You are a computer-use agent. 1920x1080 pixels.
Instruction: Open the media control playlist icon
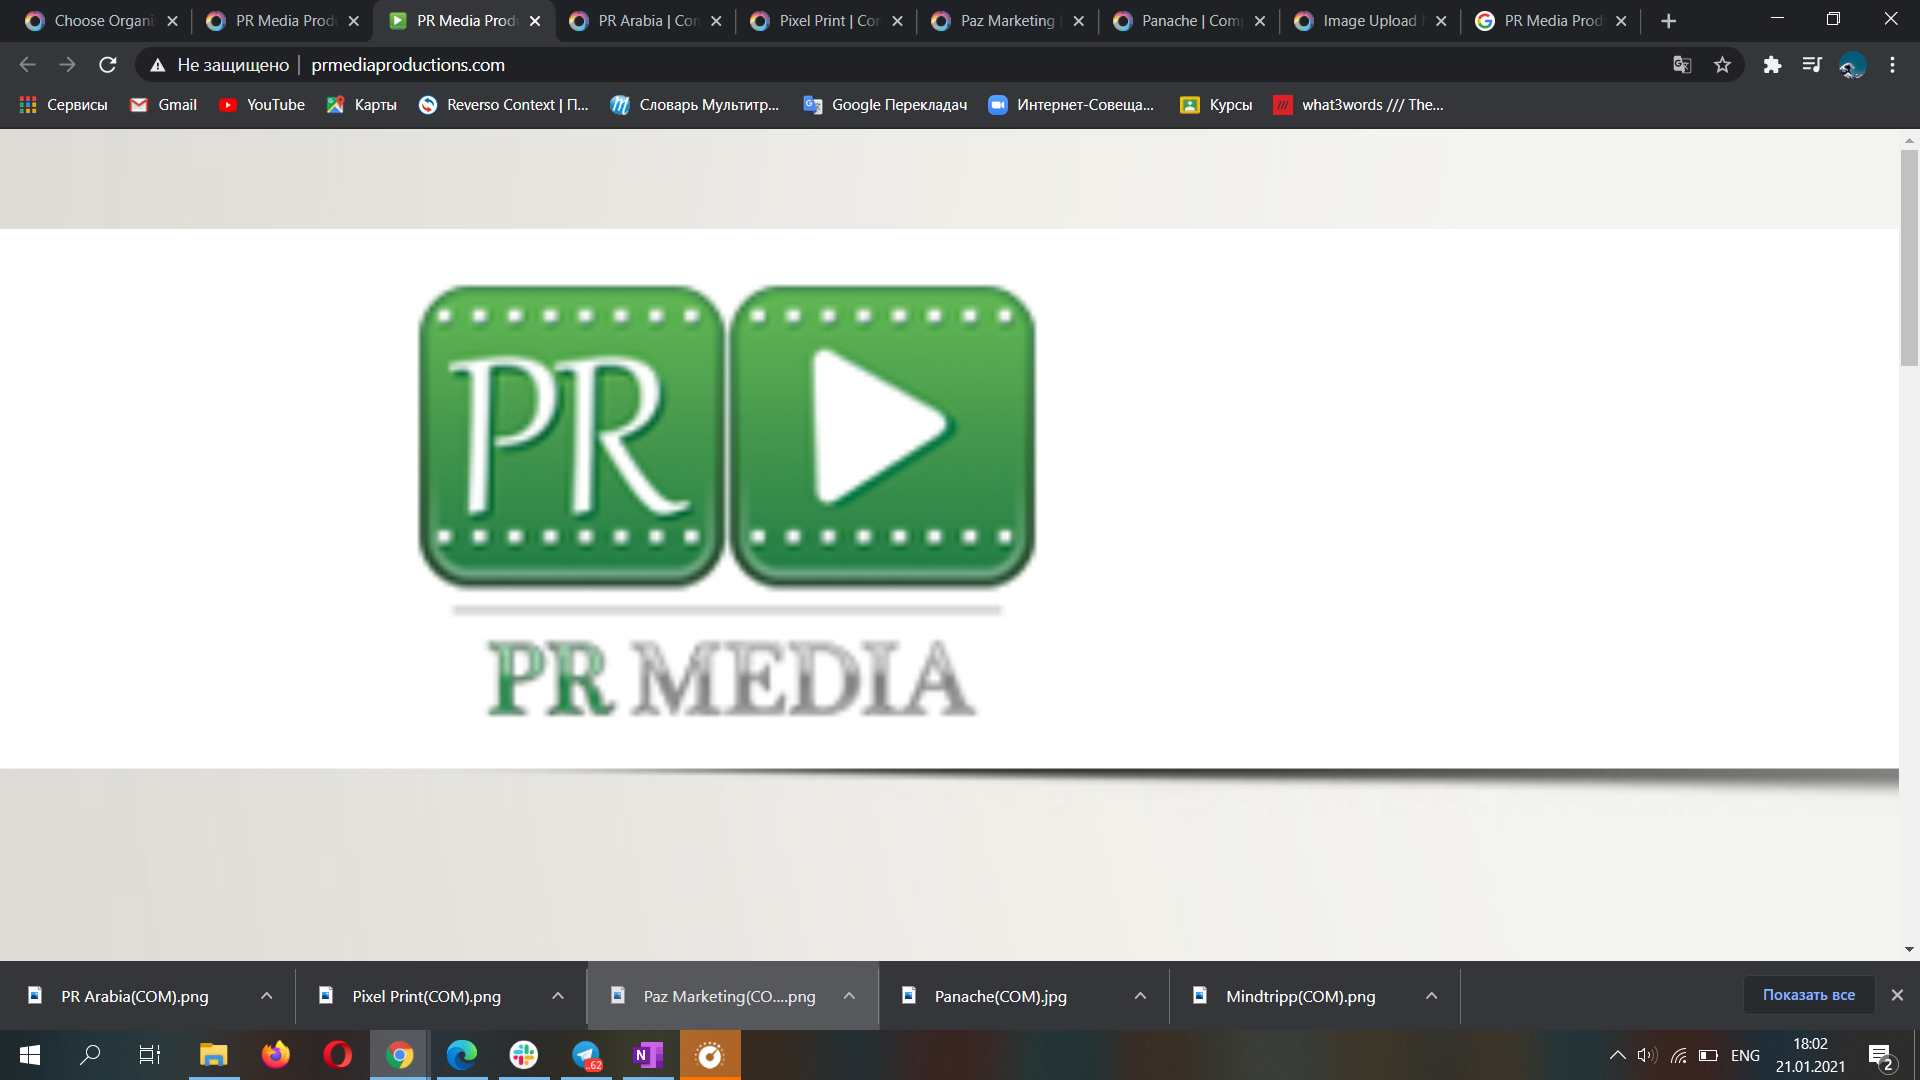(x=1812, y=65)
